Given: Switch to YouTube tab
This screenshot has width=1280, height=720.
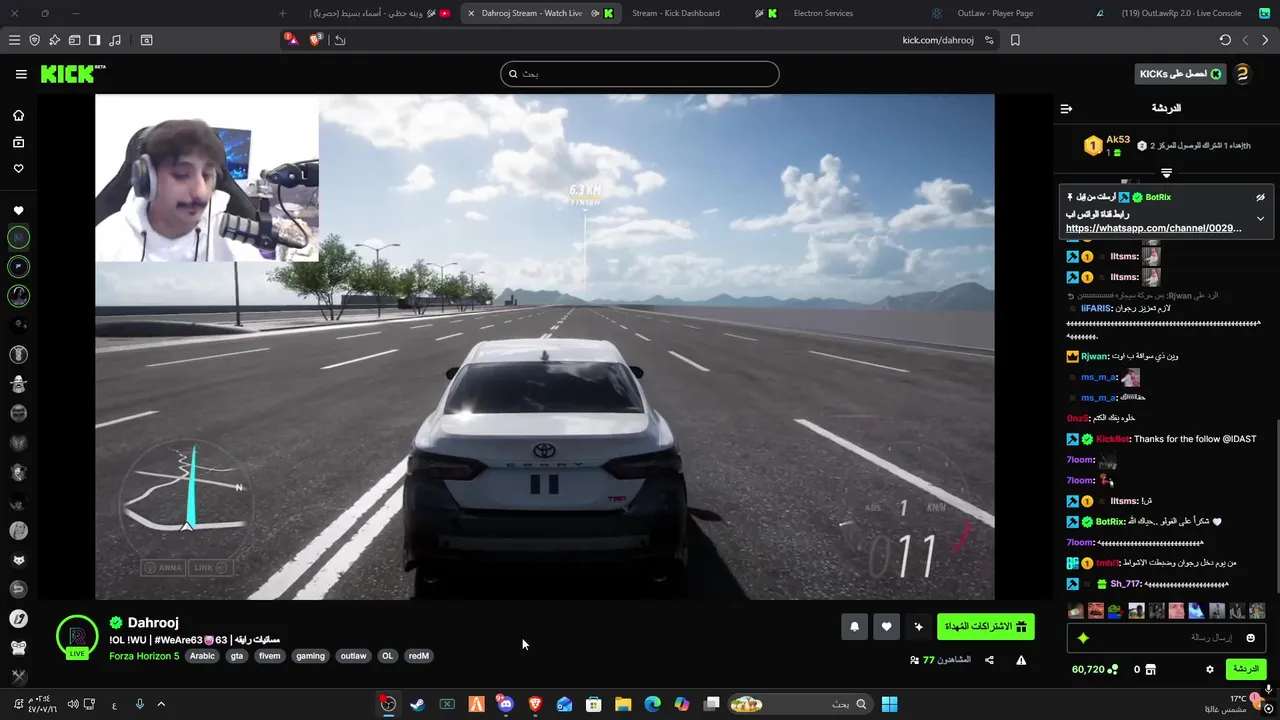Looking at the screenshot, I should point(380,13).
